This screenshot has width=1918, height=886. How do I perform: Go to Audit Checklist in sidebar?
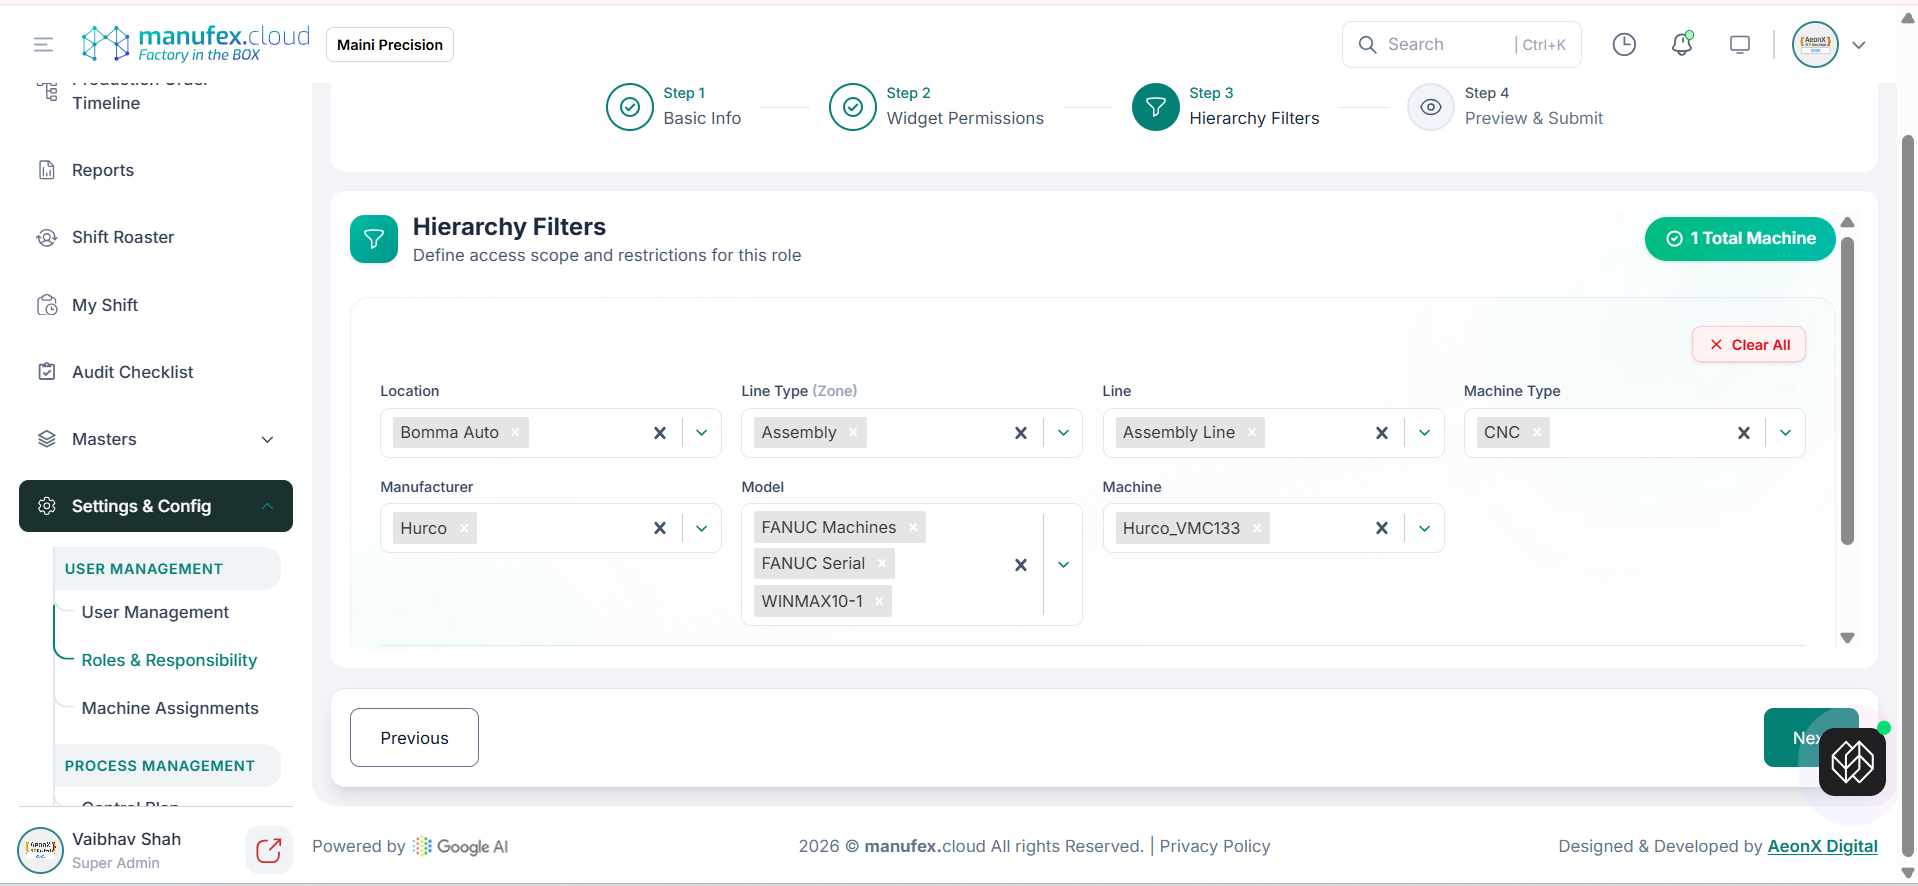[x=132, y=372]
